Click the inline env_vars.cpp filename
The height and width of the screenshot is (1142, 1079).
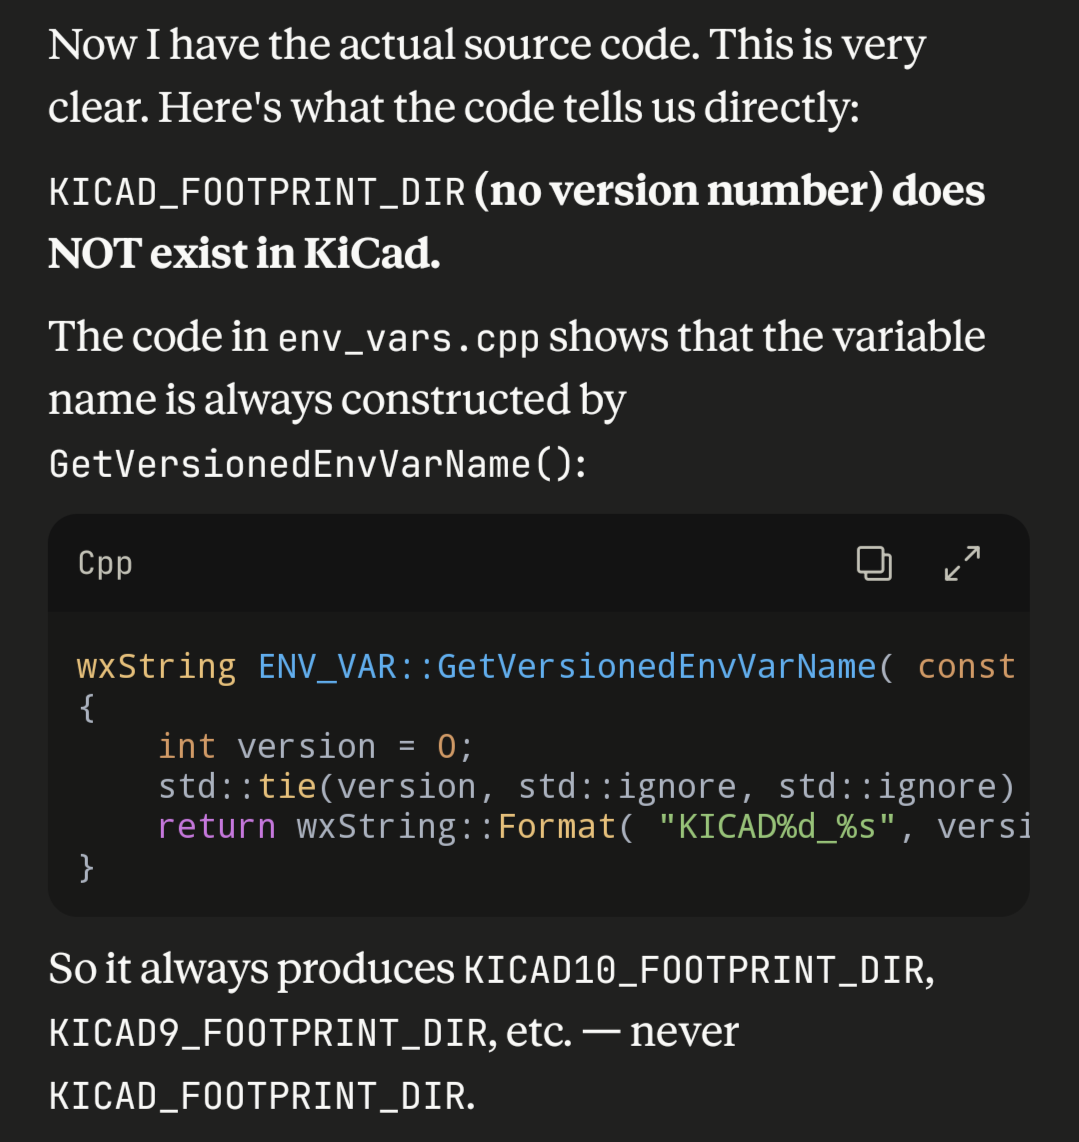coord(409,339)
